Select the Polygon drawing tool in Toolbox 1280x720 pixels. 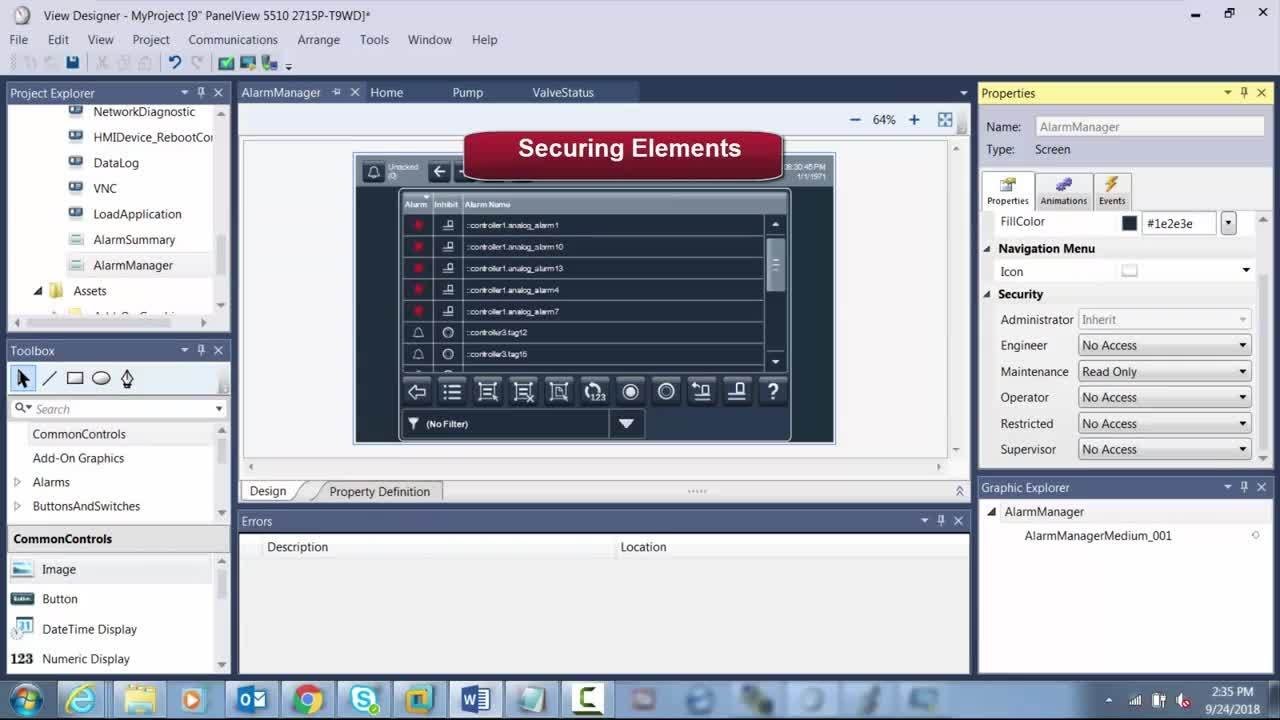click(127, 378)
